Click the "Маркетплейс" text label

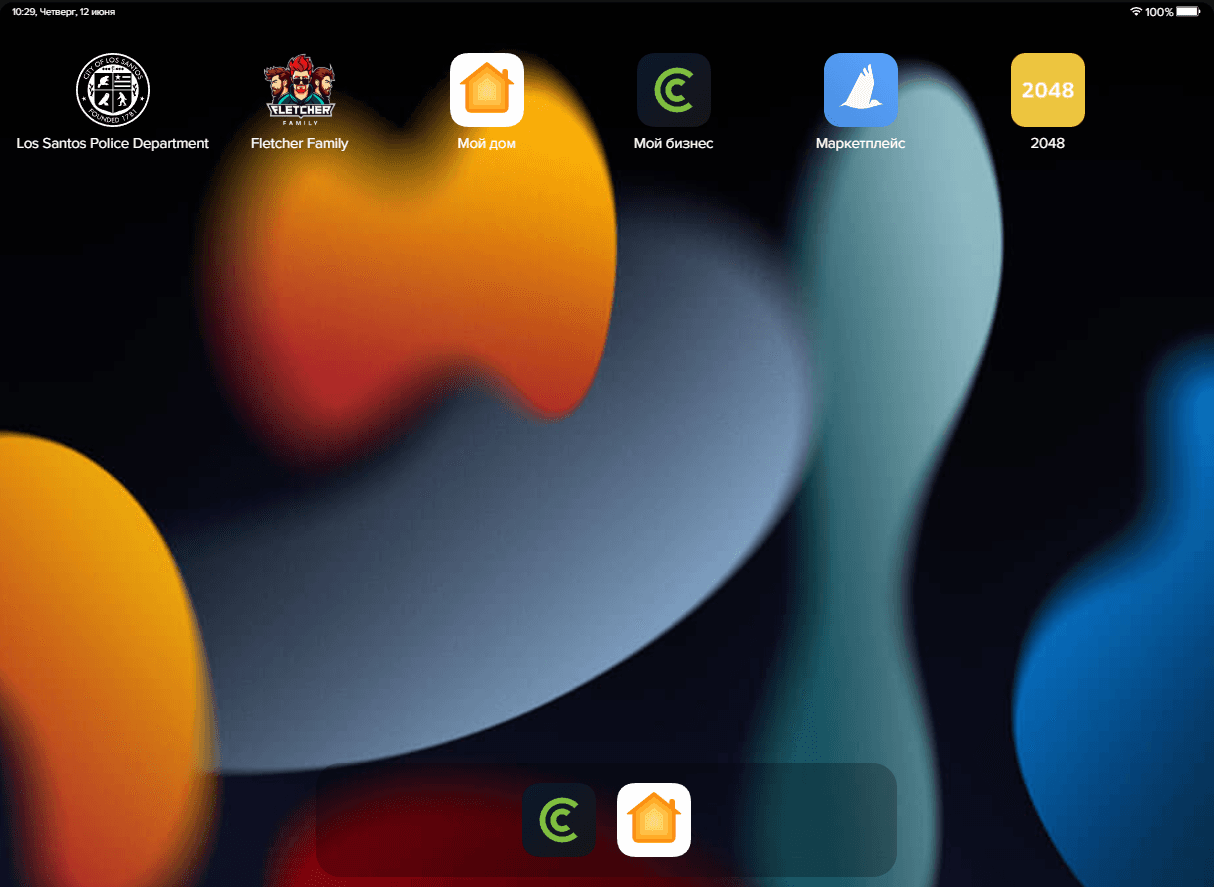[860, 143]
